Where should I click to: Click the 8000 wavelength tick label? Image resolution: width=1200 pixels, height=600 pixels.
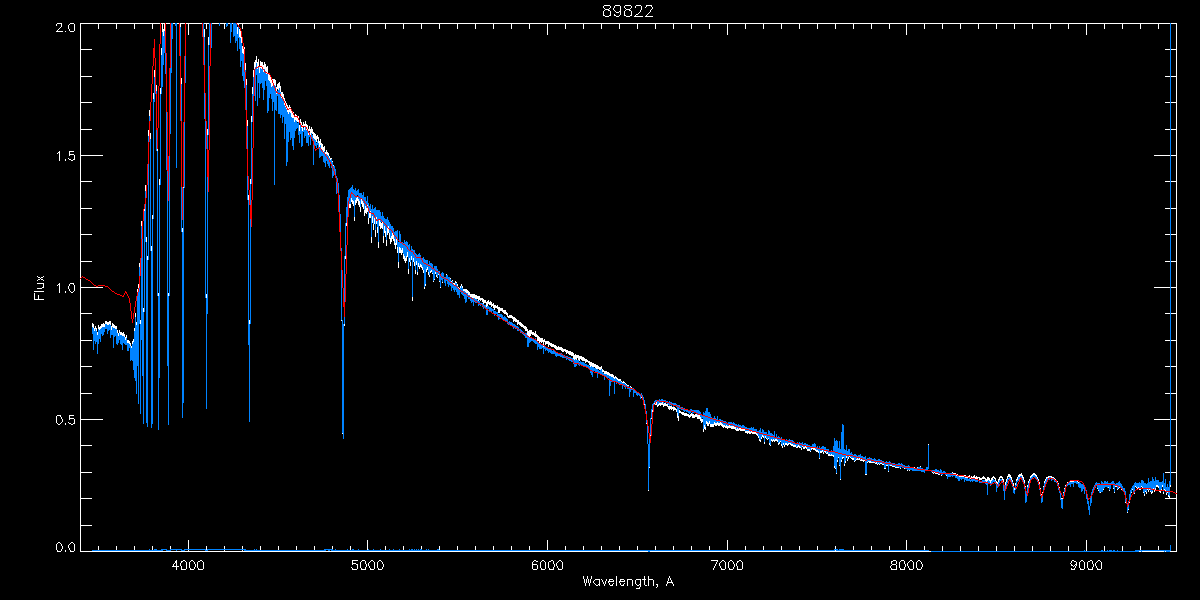[x=907, y=564]
